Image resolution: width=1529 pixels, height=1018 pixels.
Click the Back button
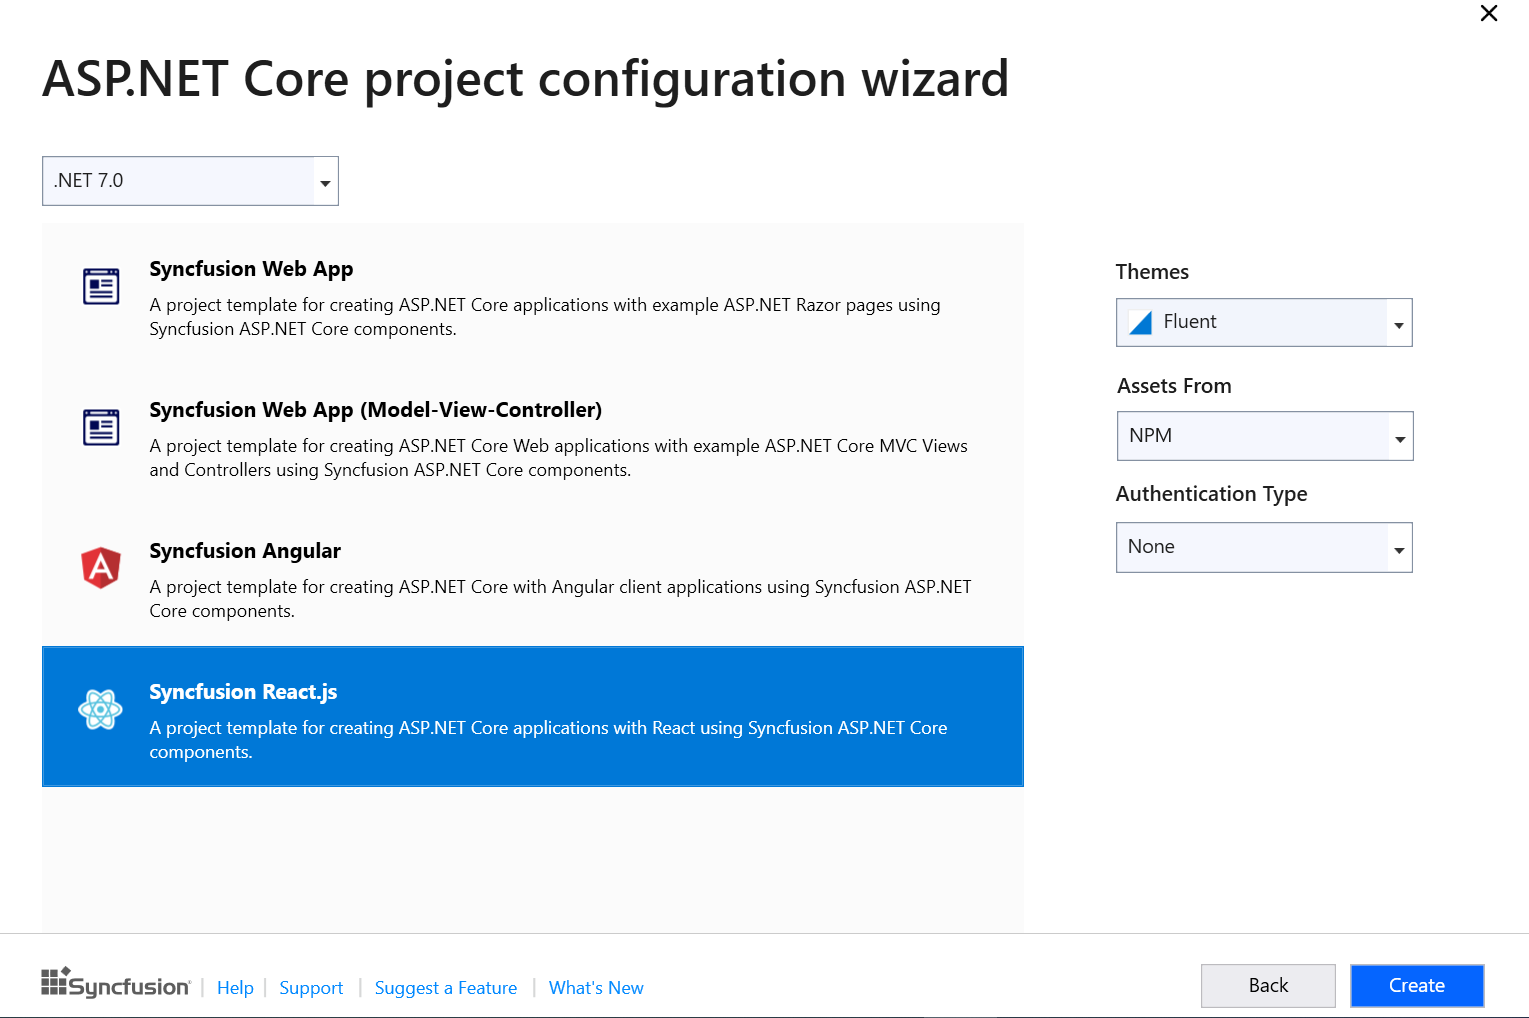[1268, 986]
